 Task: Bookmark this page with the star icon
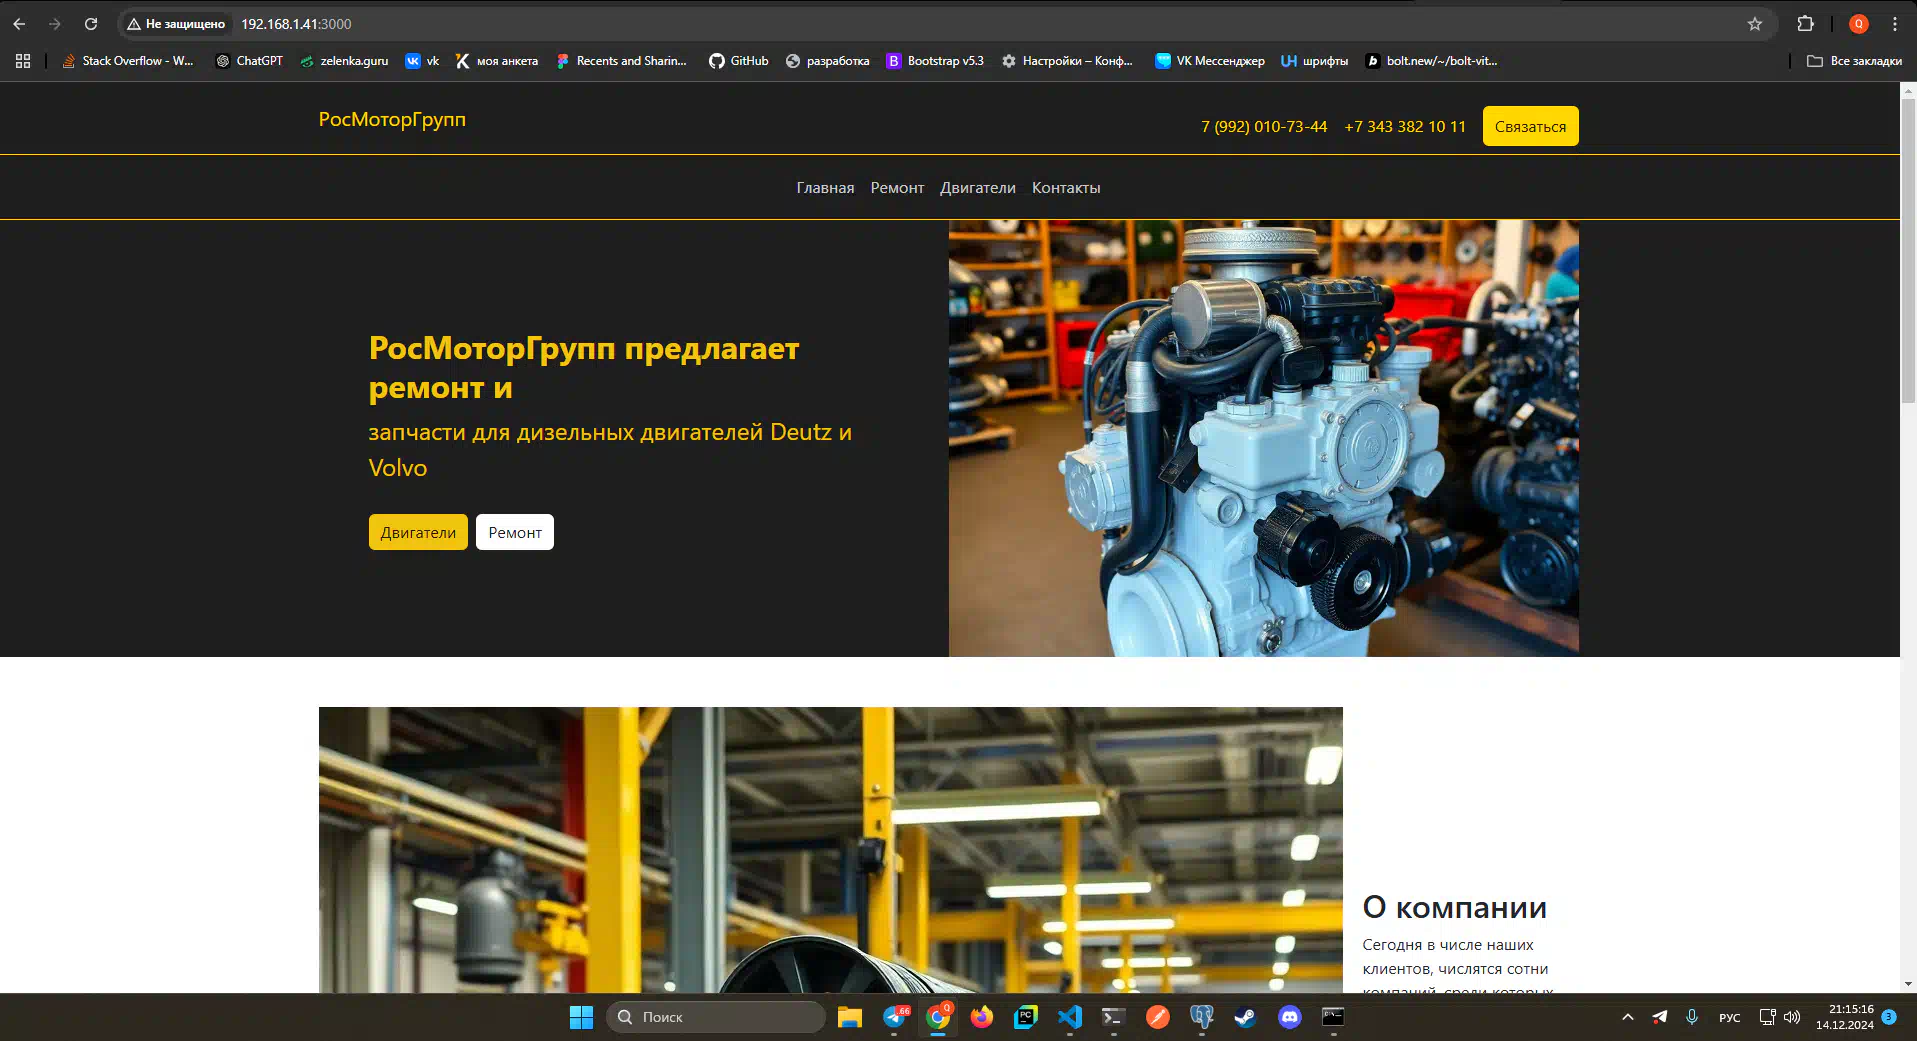pos(1754,24)
